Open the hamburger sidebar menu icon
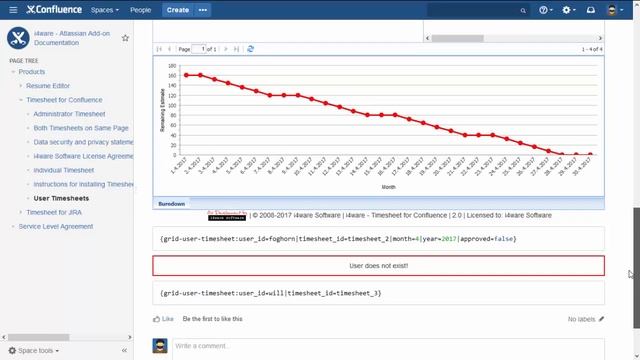 coord(13,10)
